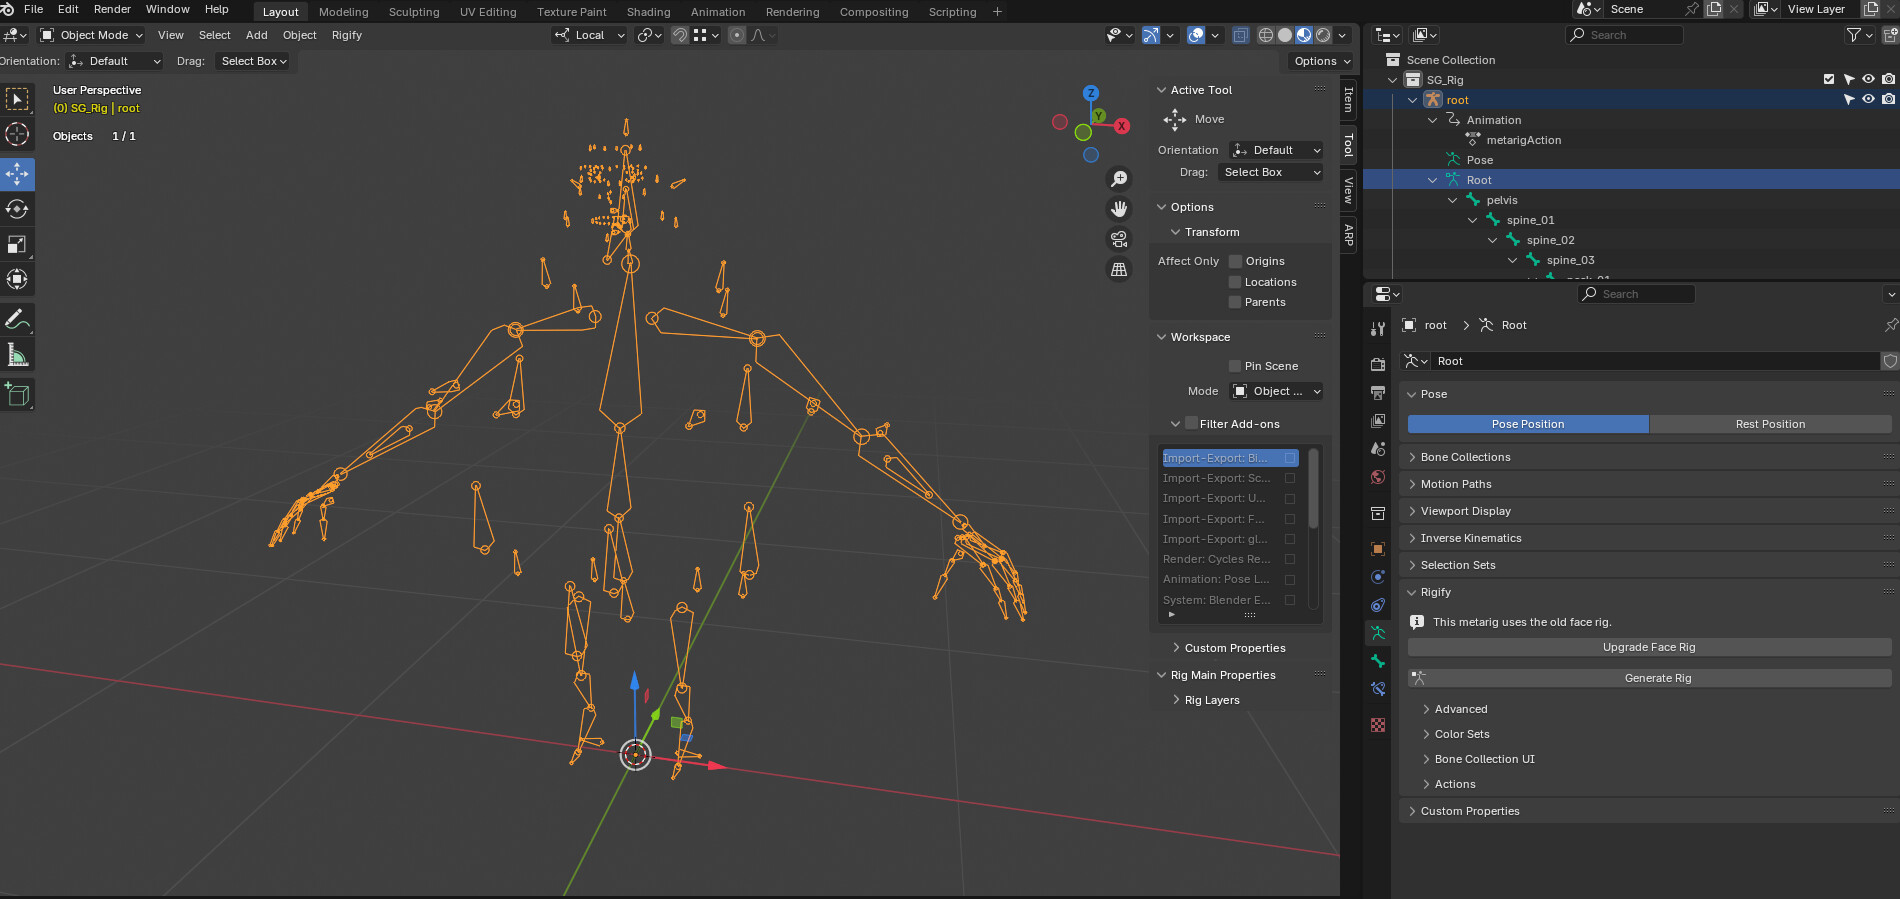Click the outliner Search field
This screenshot has width=1900, height=899.
[x=1624, y=35]
